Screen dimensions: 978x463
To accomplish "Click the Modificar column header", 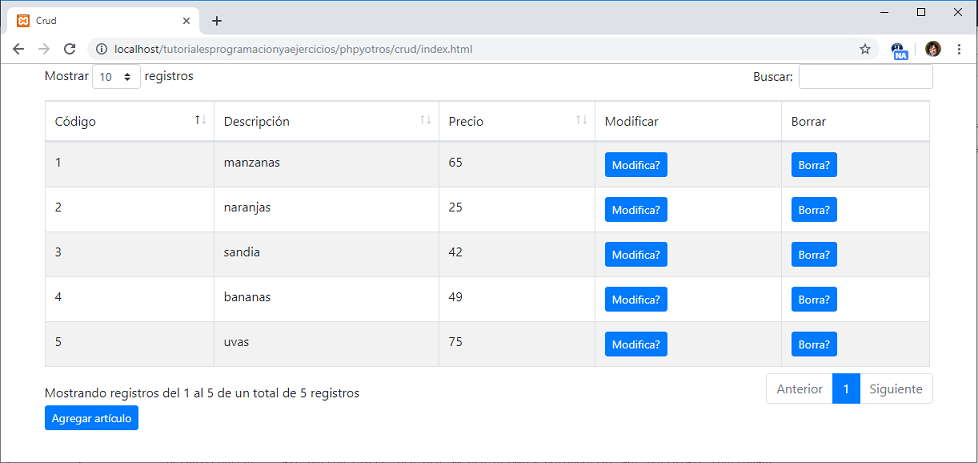I will 688,121.
